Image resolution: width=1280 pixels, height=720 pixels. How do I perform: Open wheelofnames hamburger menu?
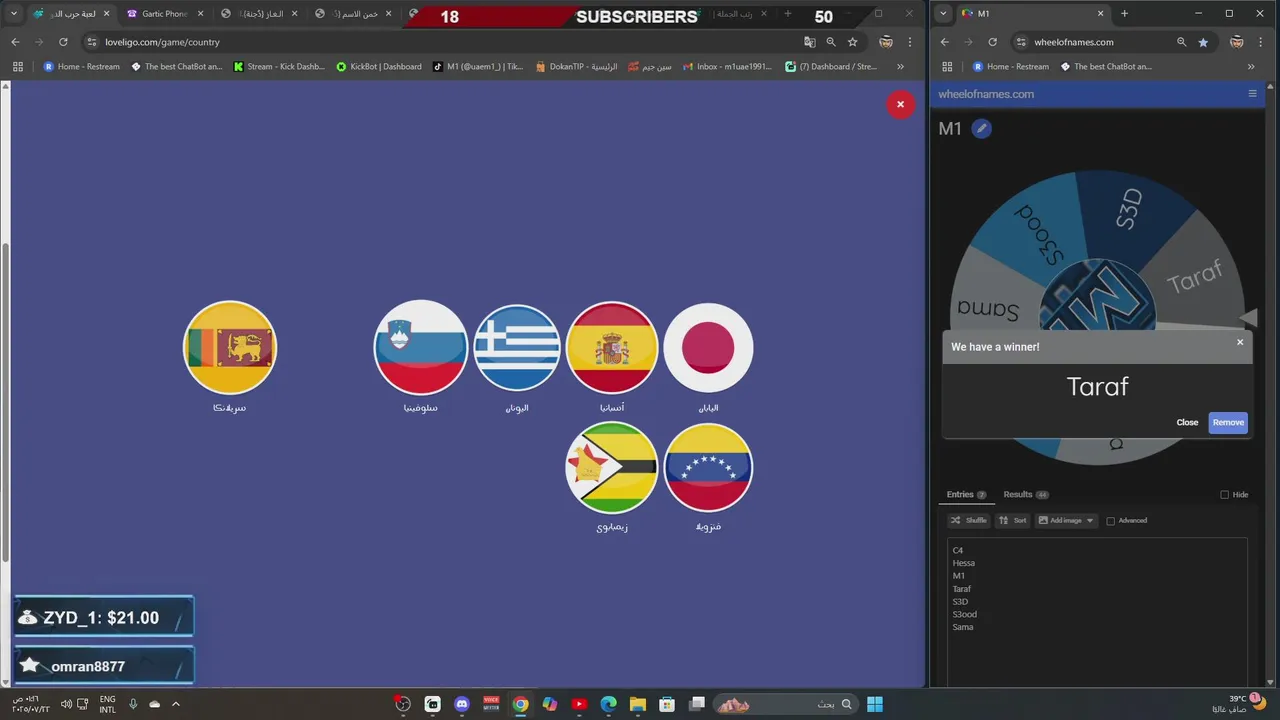pos(1252,94)
